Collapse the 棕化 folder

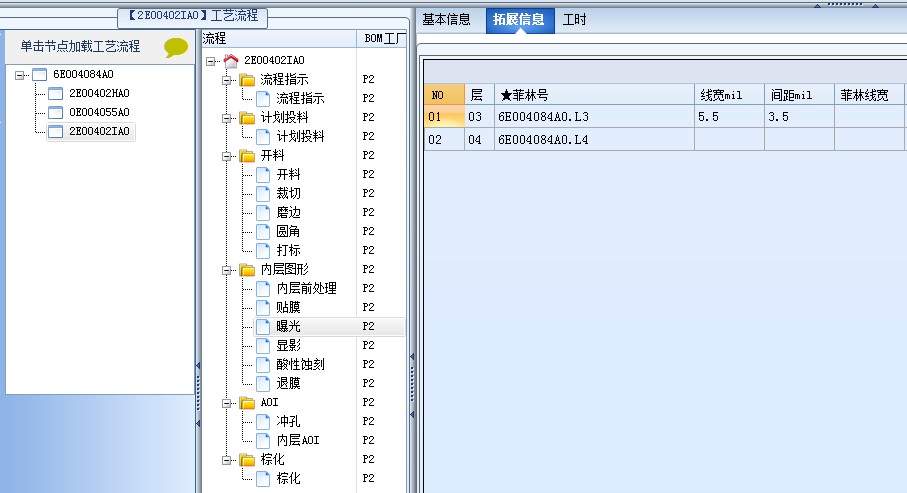point(227,460)
